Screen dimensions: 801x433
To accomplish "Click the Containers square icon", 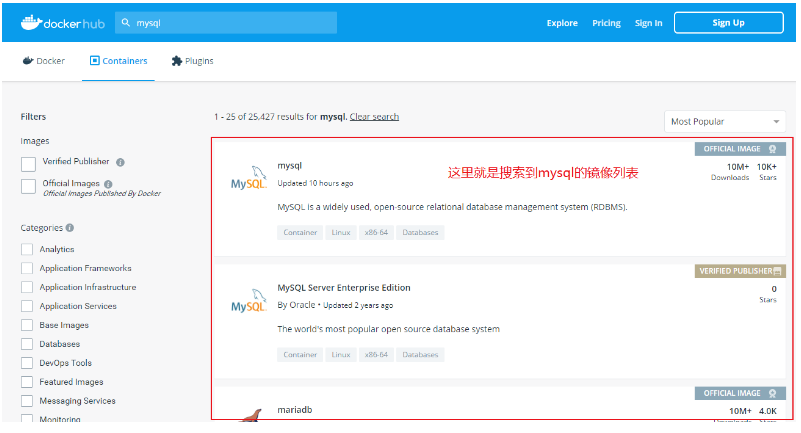I will click(95, 61).
